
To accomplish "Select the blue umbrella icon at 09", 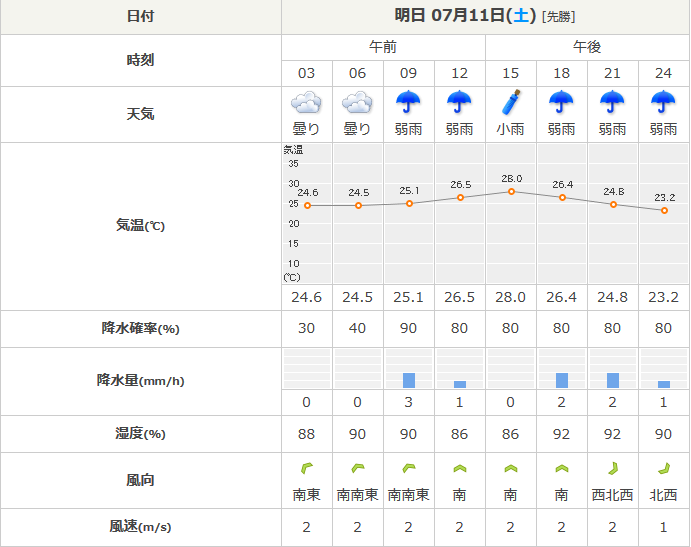I will tap(408, 102).
